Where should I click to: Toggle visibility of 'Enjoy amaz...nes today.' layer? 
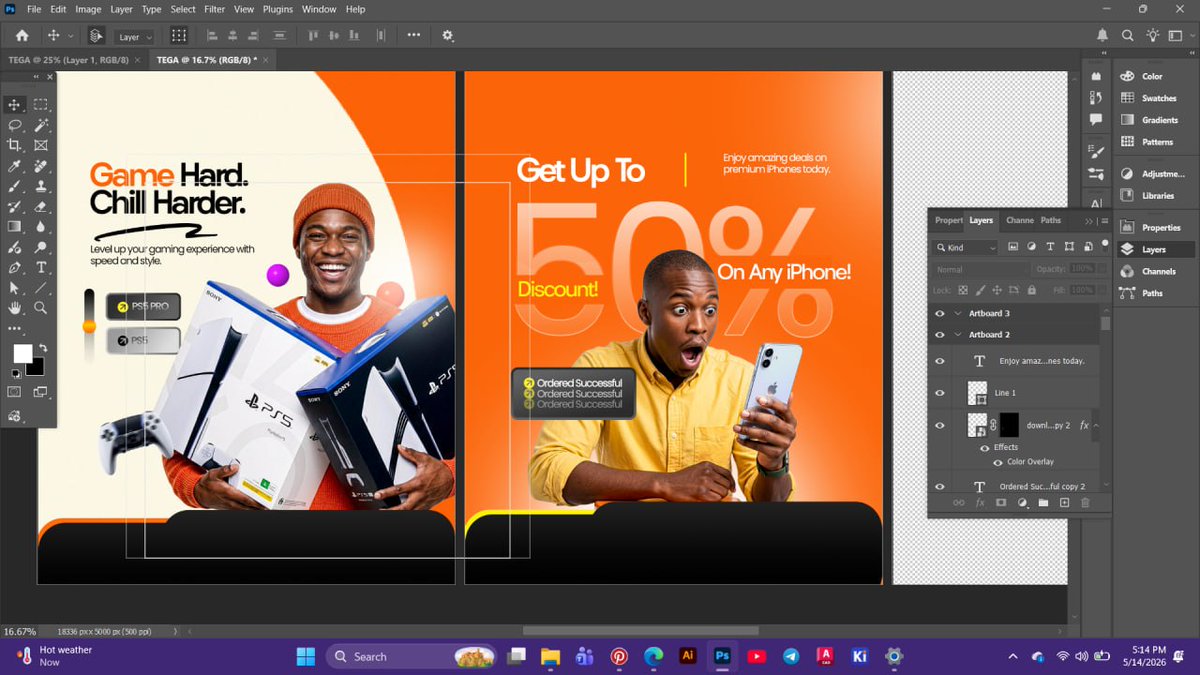point(939,361)
